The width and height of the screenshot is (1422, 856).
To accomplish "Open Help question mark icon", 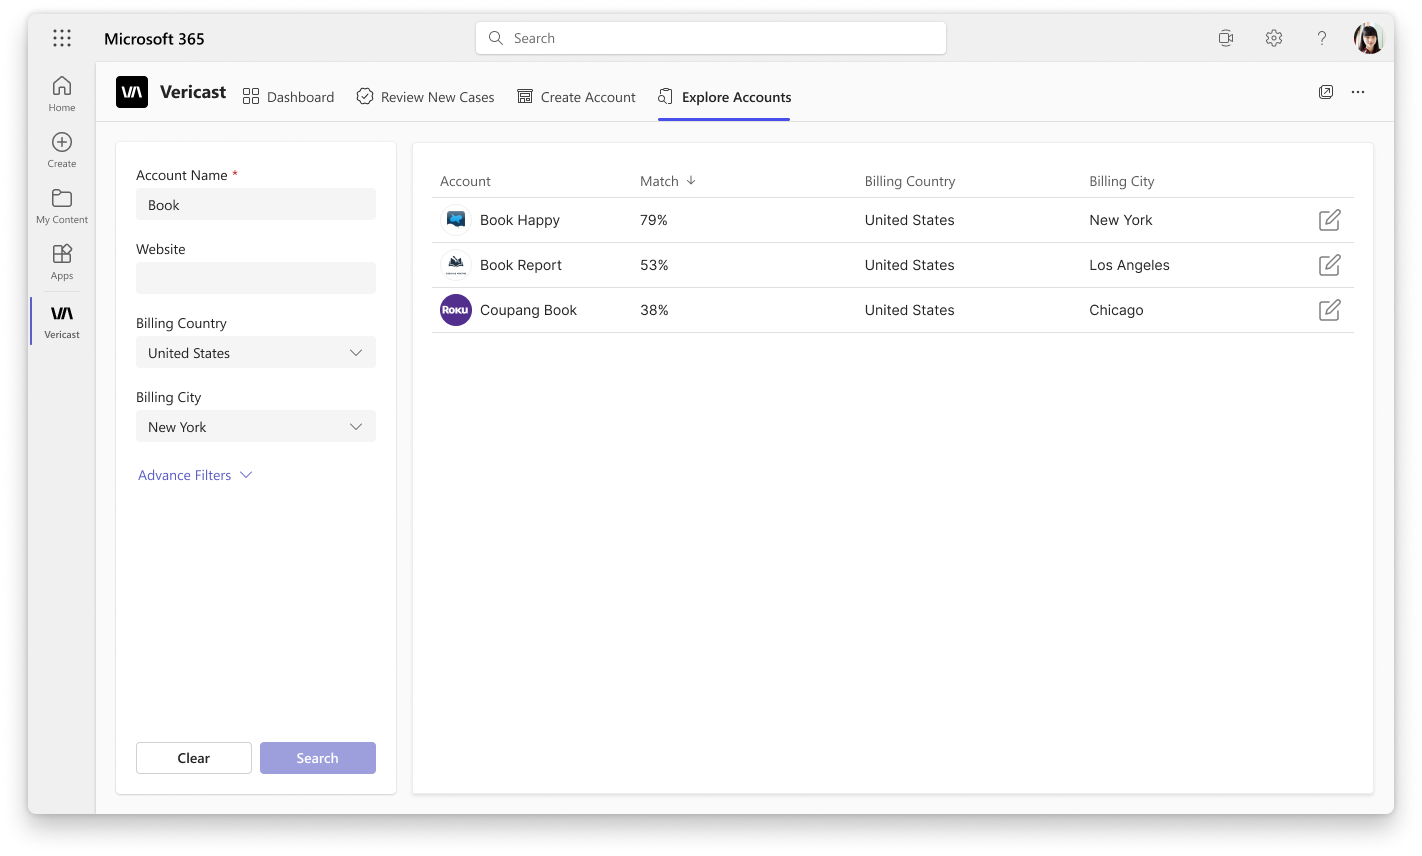I will (x=1322, y=38).
